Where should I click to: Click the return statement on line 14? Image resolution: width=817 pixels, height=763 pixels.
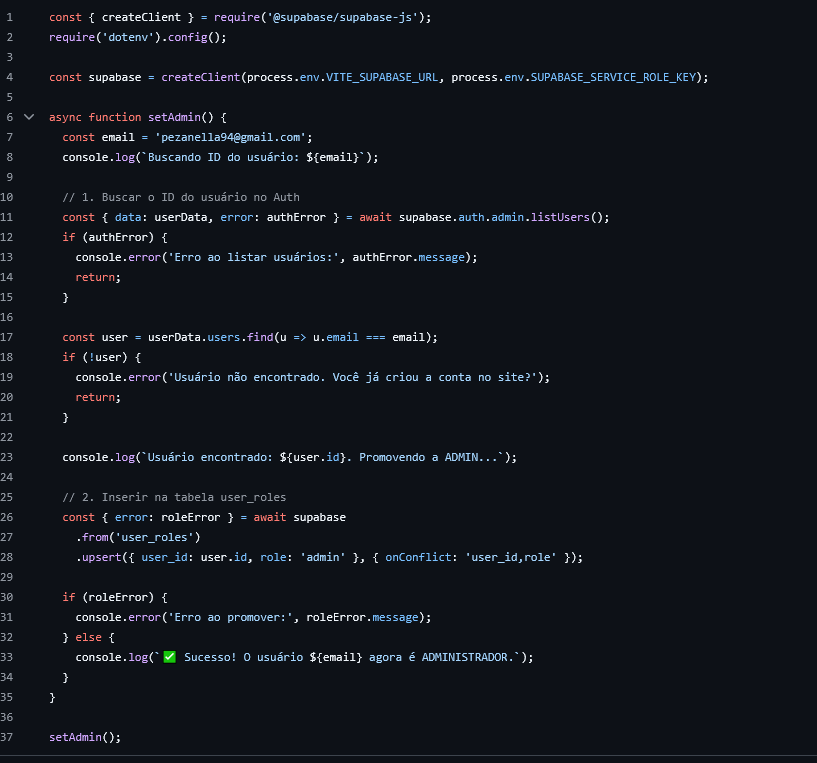click(x=98, y=277)
